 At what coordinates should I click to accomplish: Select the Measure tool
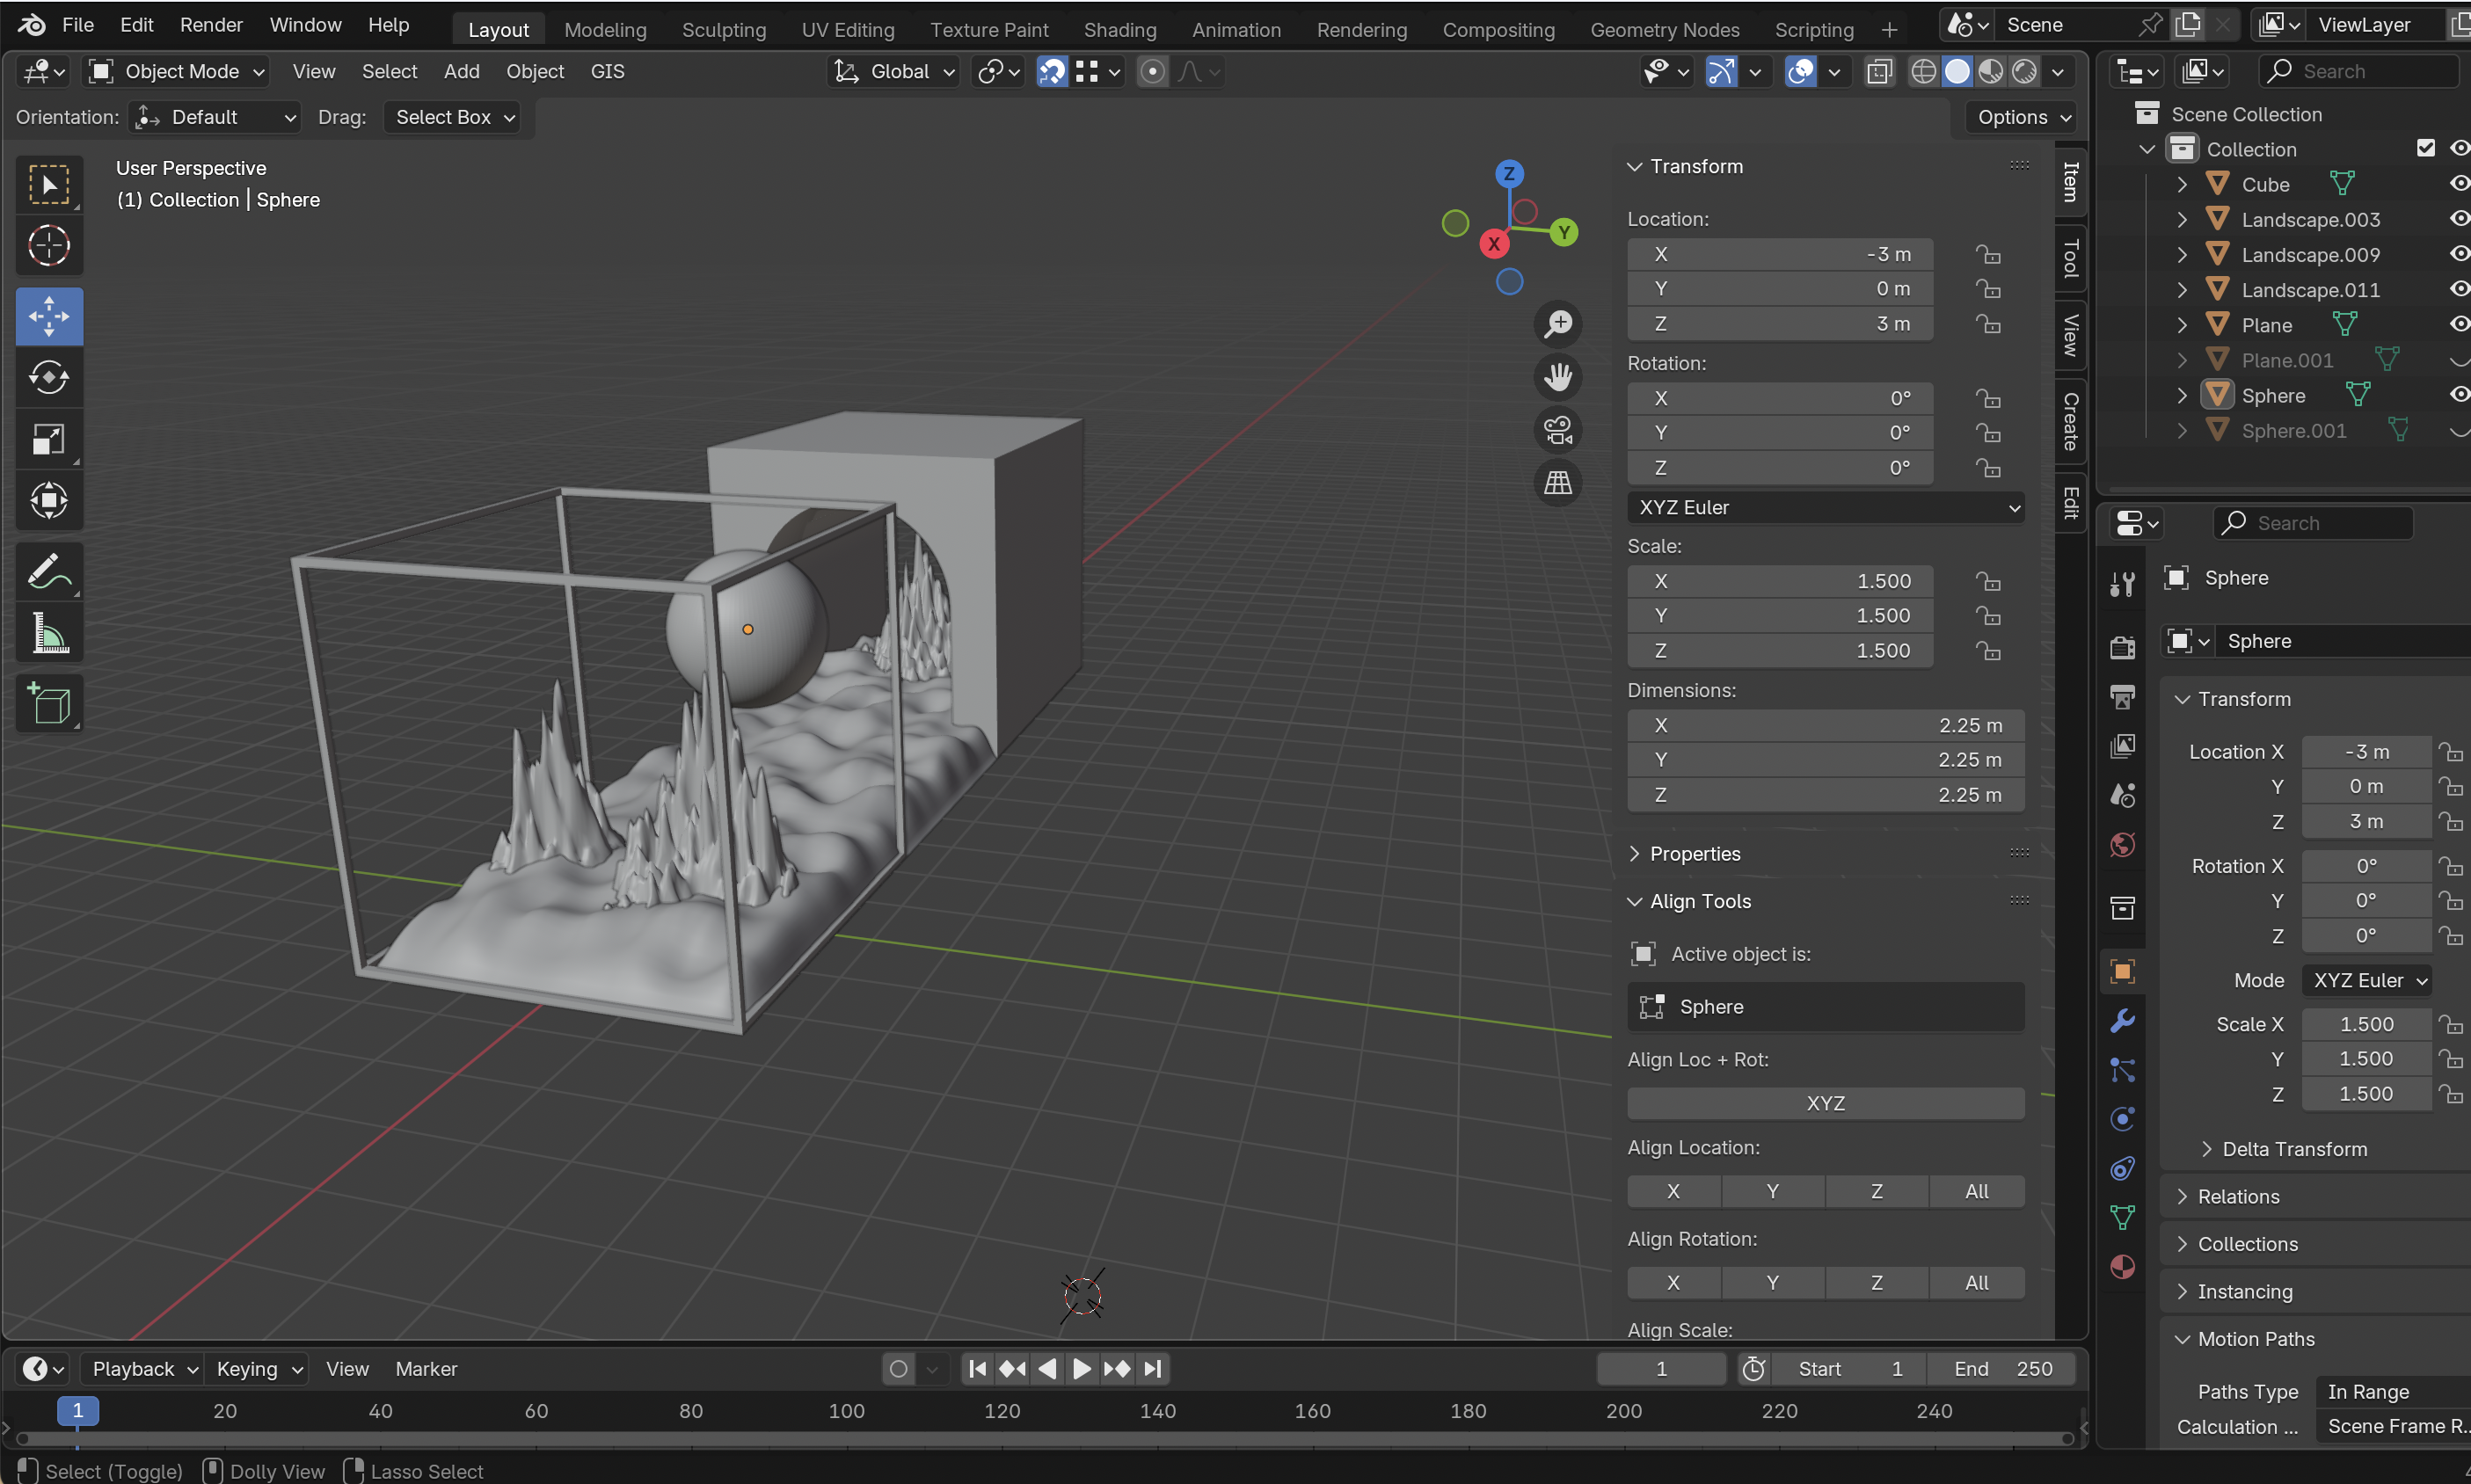click(48, 634)
